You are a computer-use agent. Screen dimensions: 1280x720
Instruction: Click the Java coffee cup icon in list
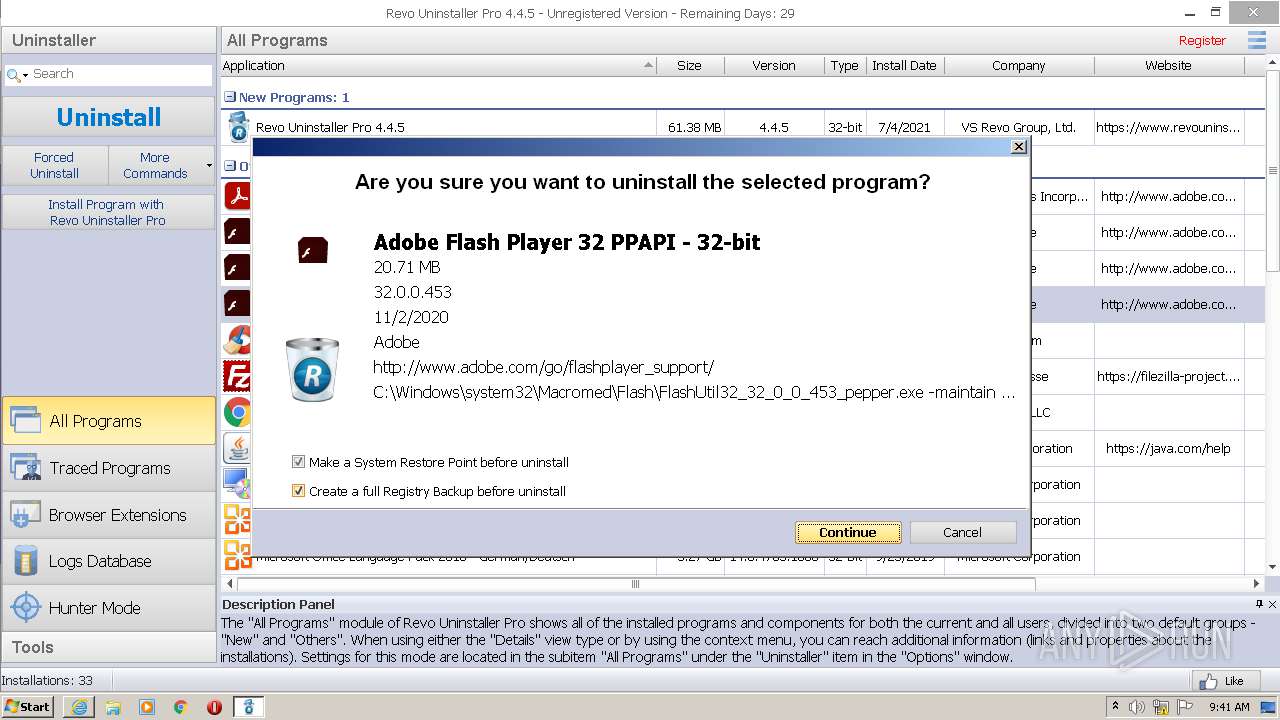click(x=237, y=448)
